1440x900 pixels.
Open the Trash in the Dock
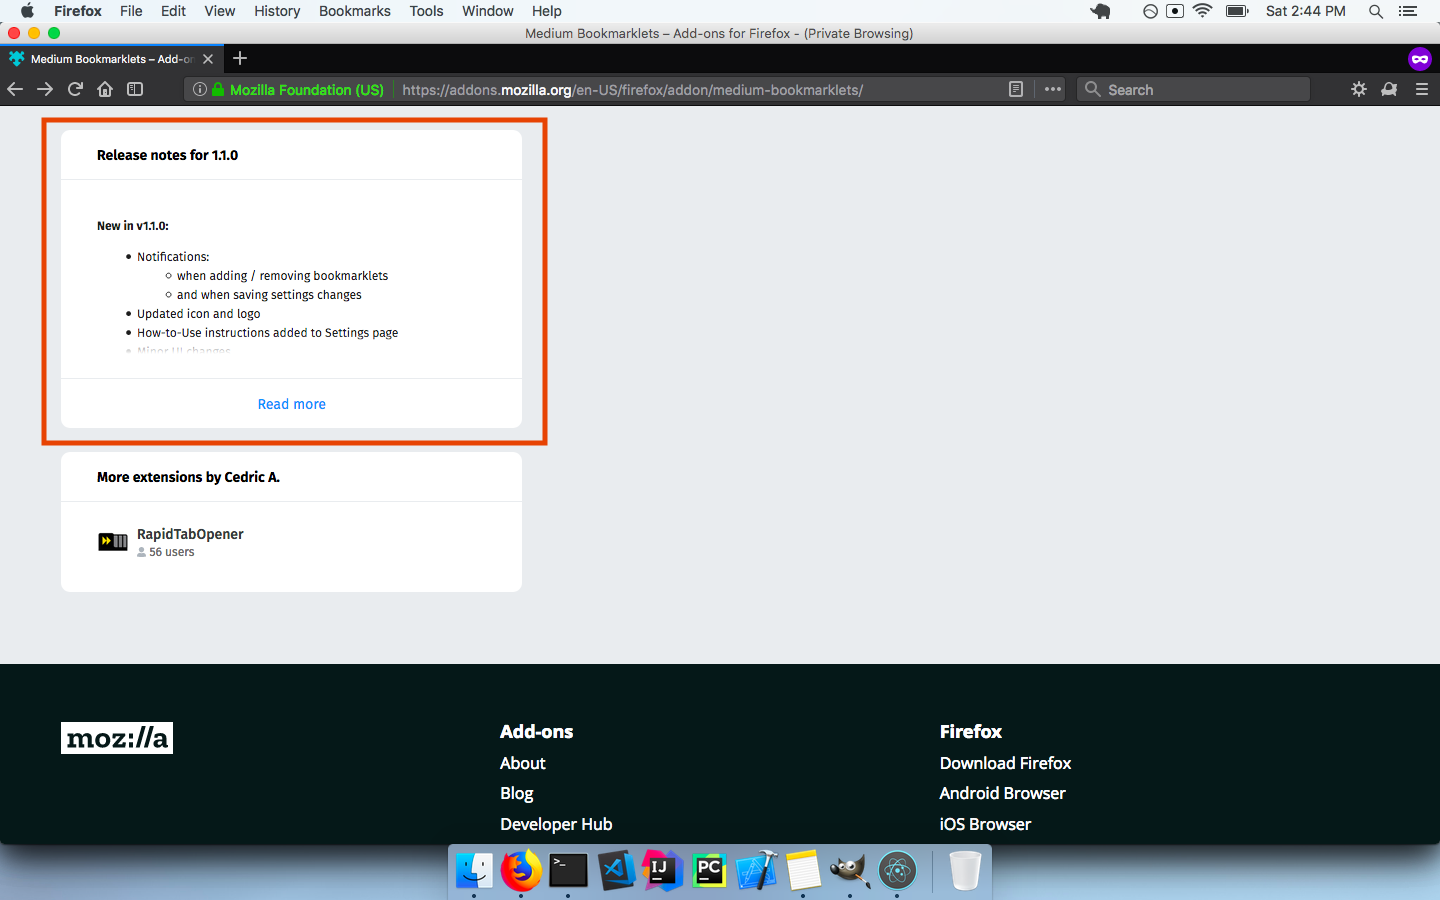[x=965, y=871]
